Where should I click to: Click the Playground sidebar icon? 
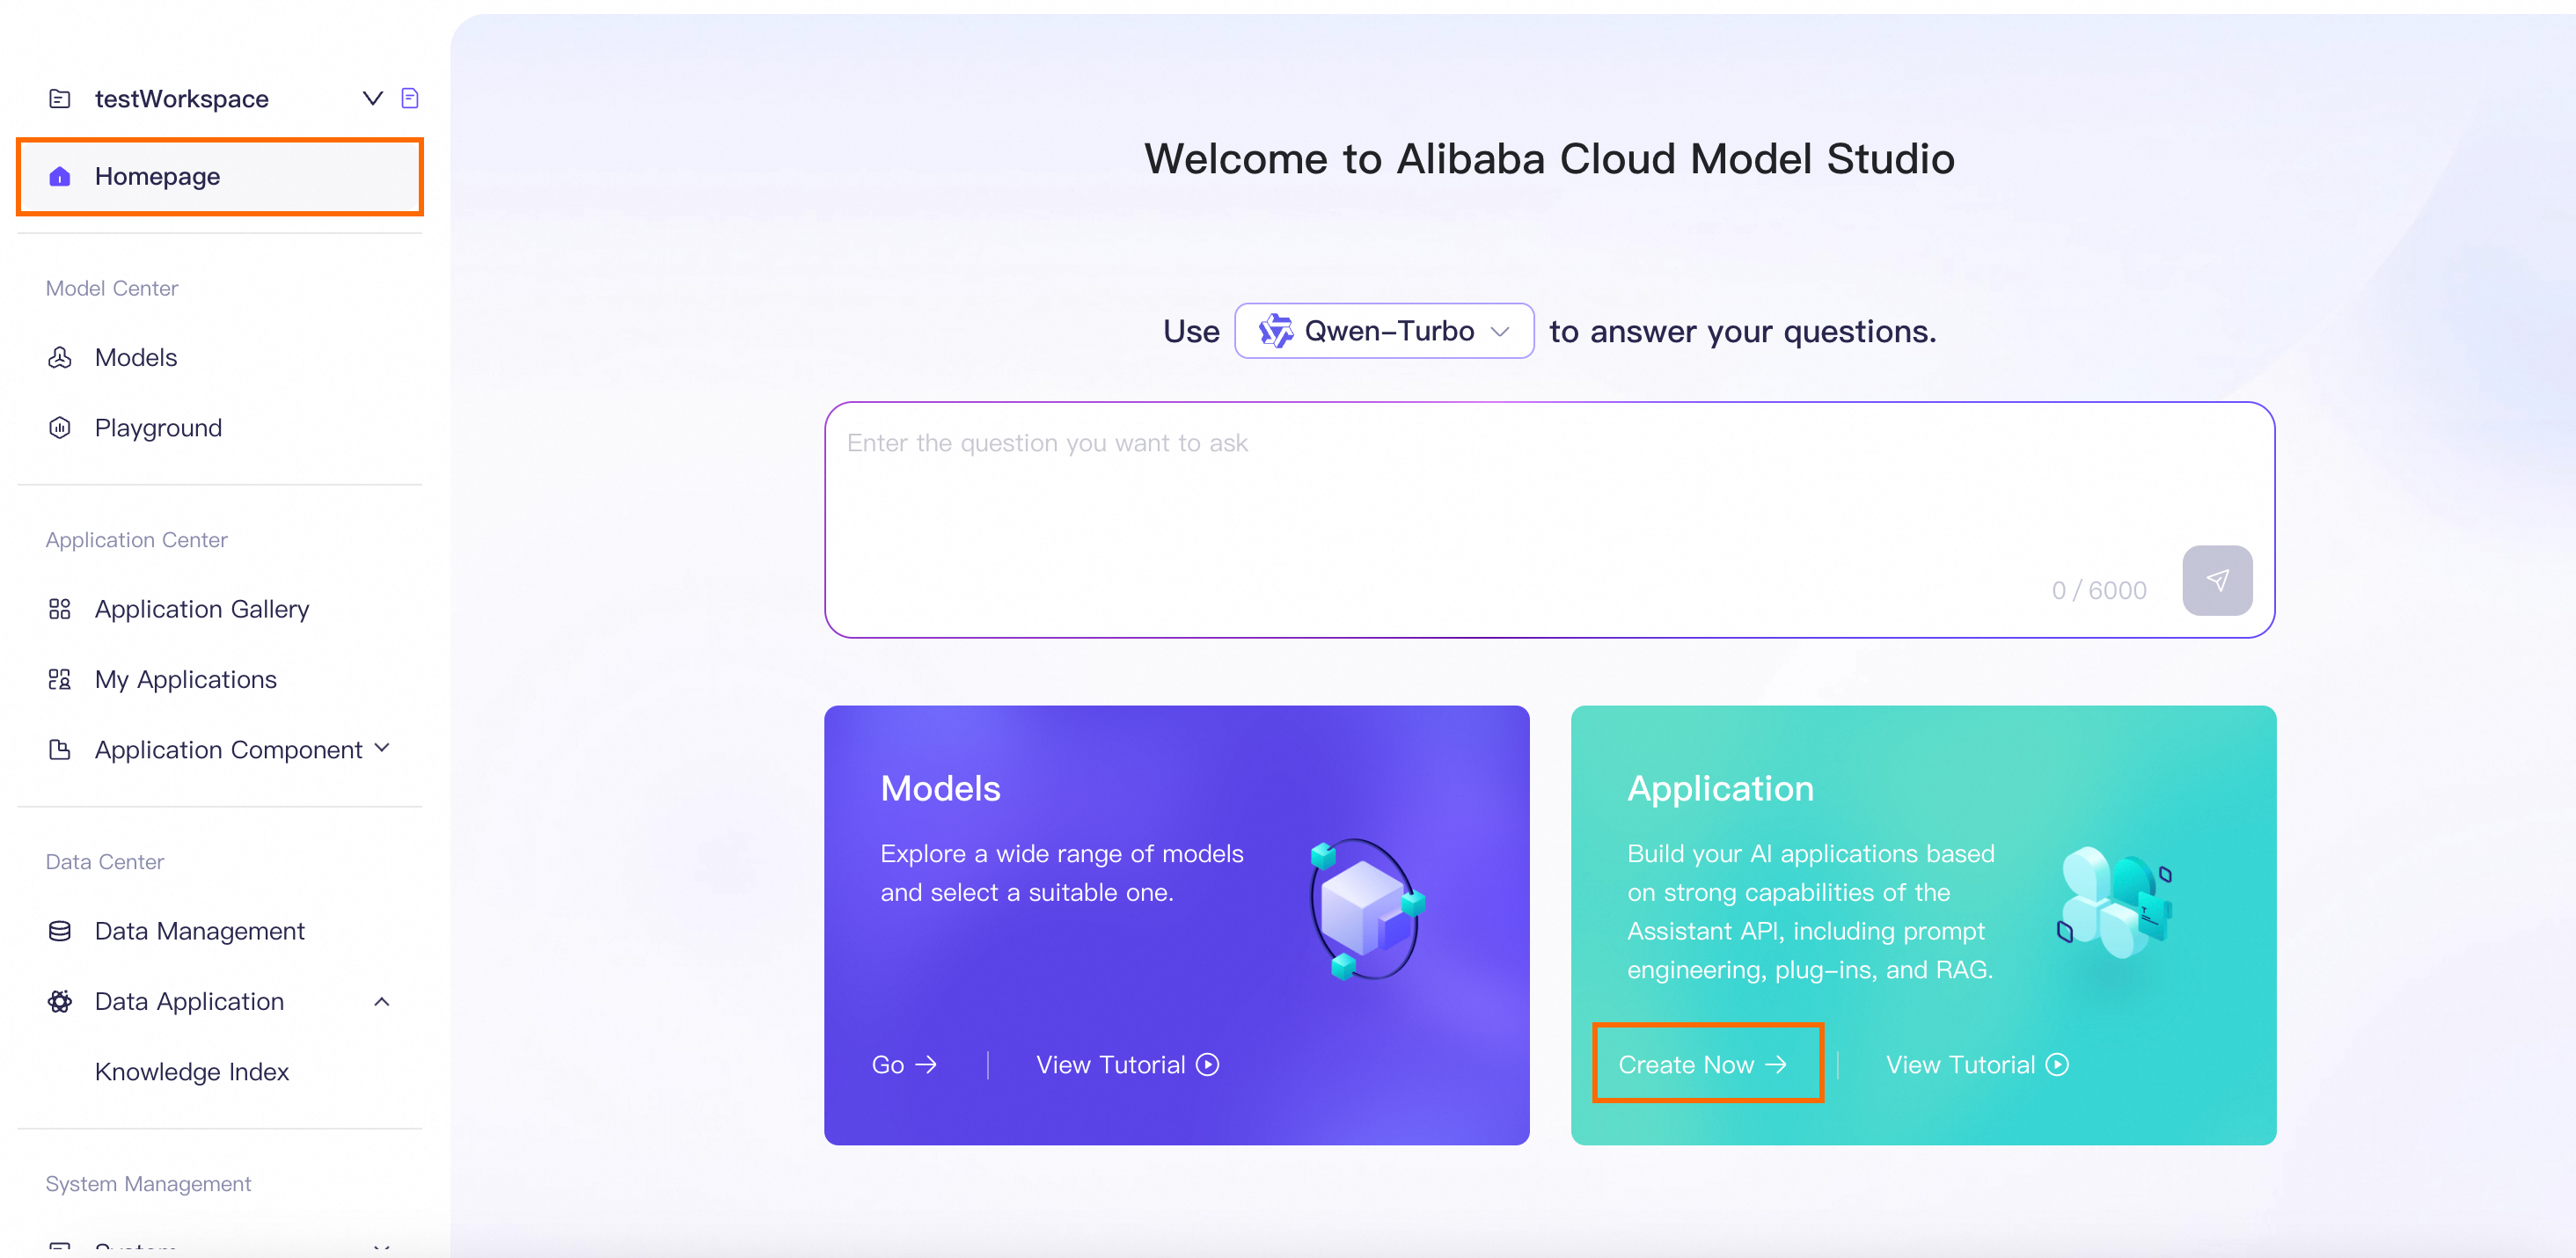click(x=60, y=428)
